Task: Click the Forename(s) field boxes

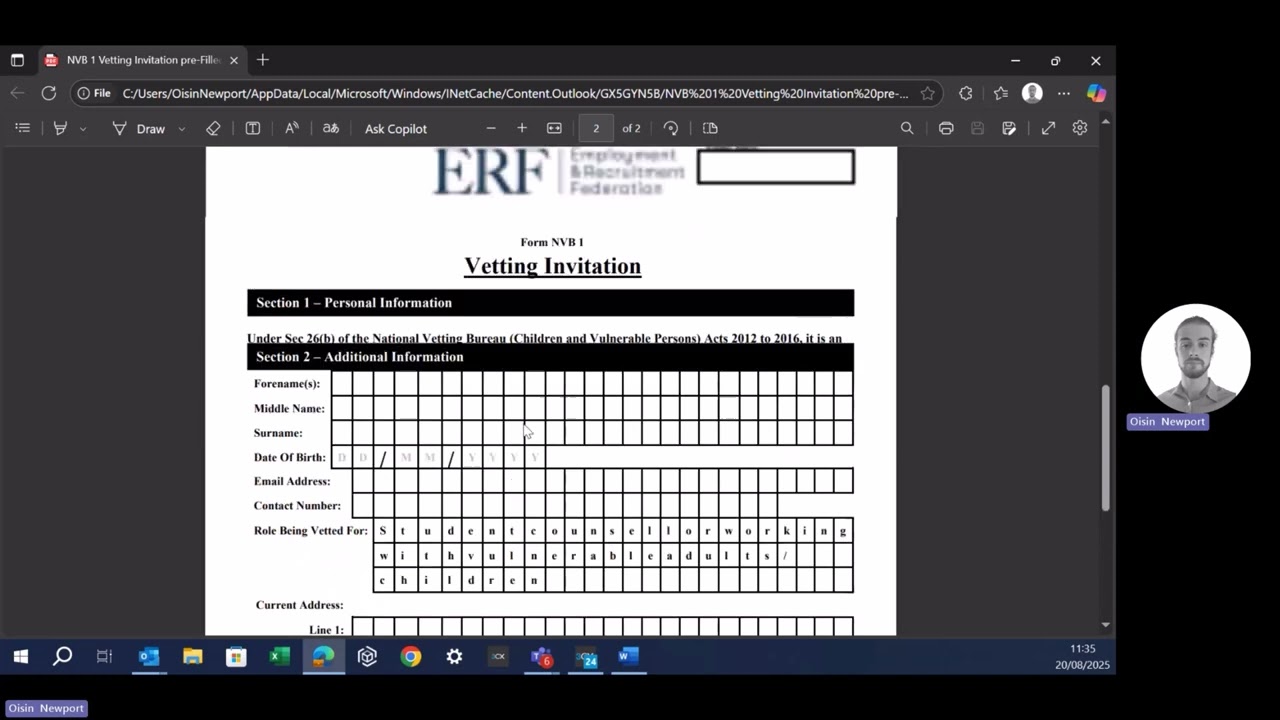Action: click(592, 383)
